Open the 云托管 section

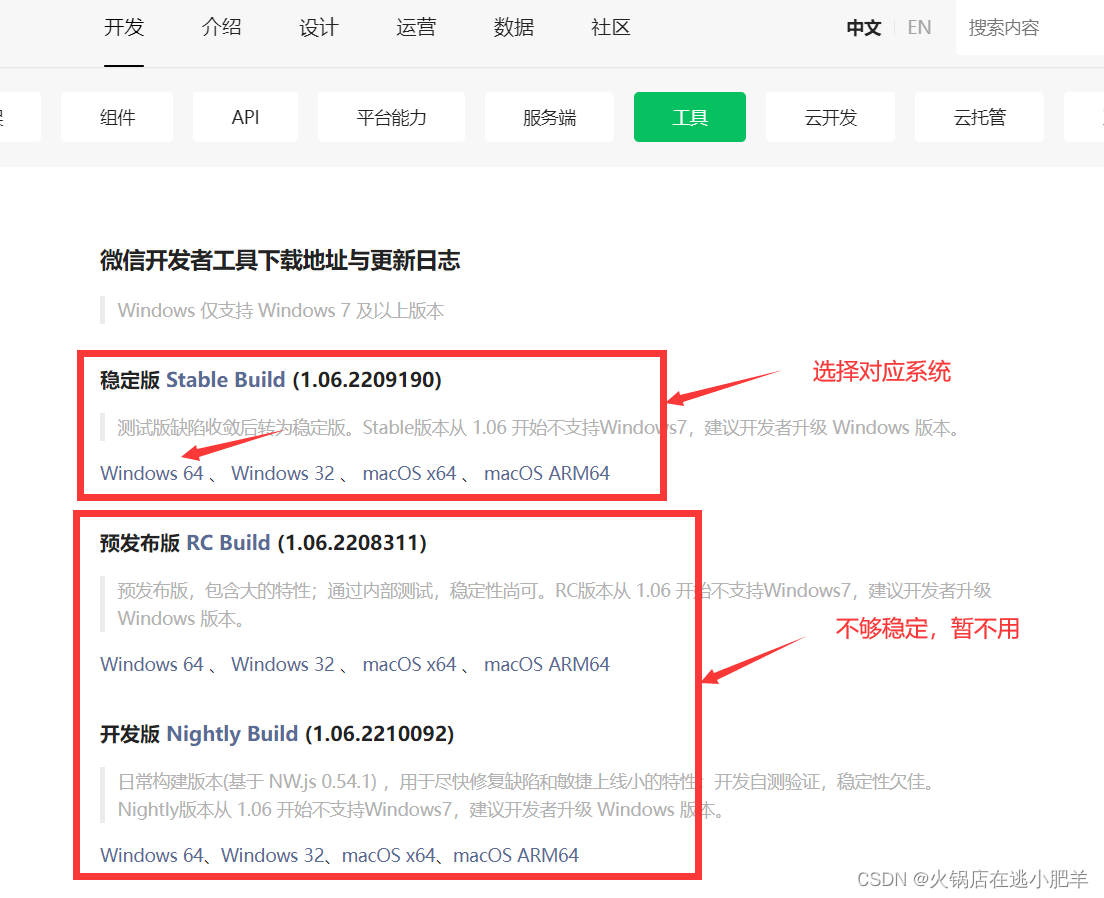(x=979, y=117)
